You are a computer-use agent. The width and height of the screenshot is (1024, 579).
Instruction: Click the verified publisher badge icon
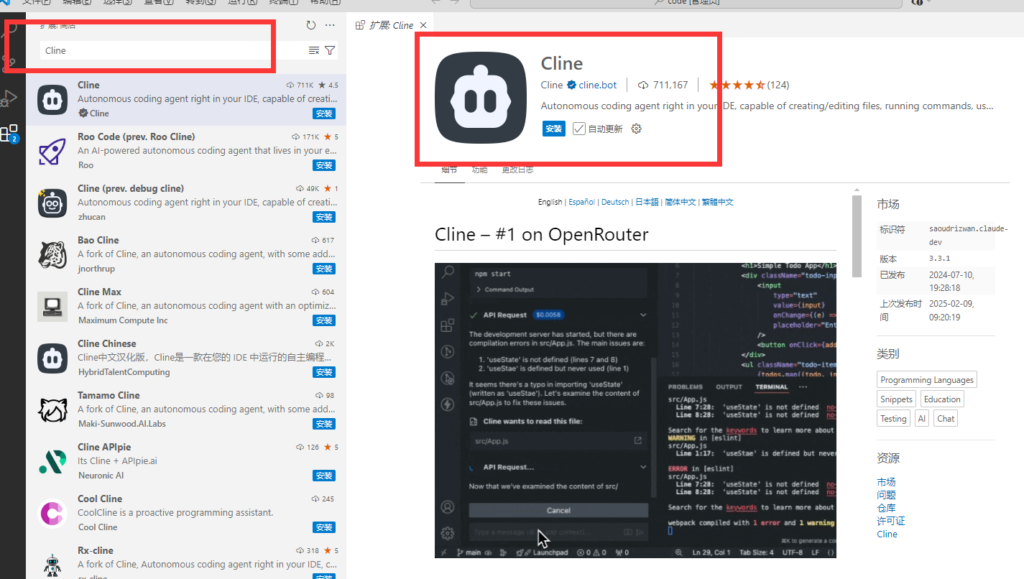click(x=571, y=85)
